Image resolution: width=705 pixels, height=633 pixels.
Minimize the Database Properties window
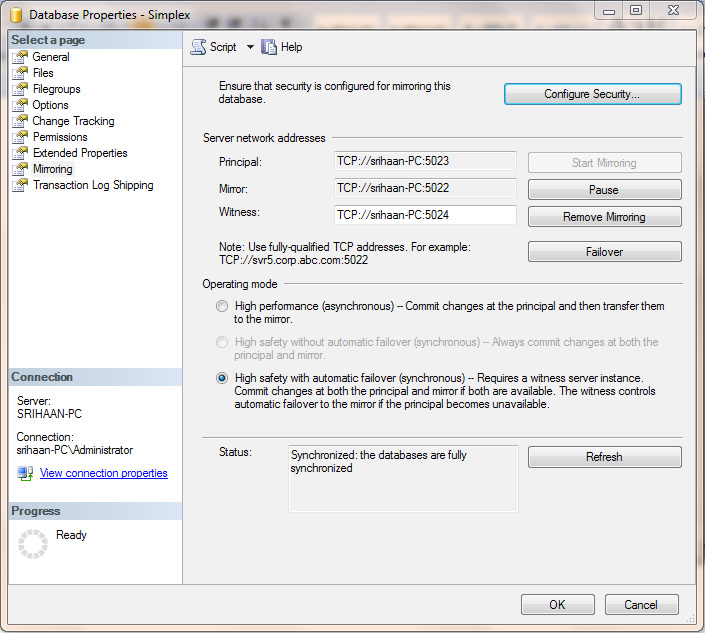[609, 11]
